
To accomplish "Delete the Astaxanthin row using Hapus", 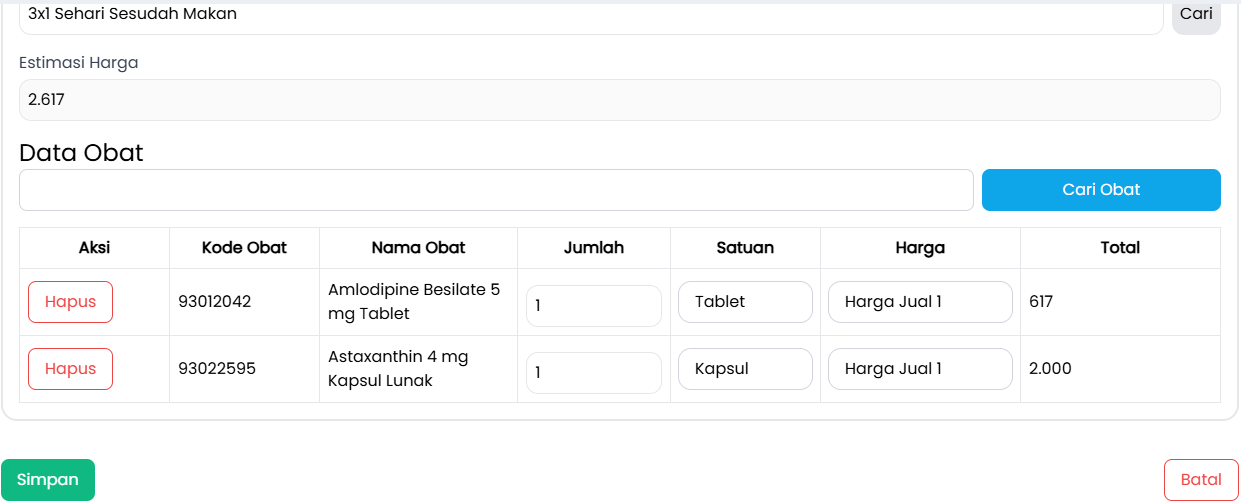I will click(70, 369).
